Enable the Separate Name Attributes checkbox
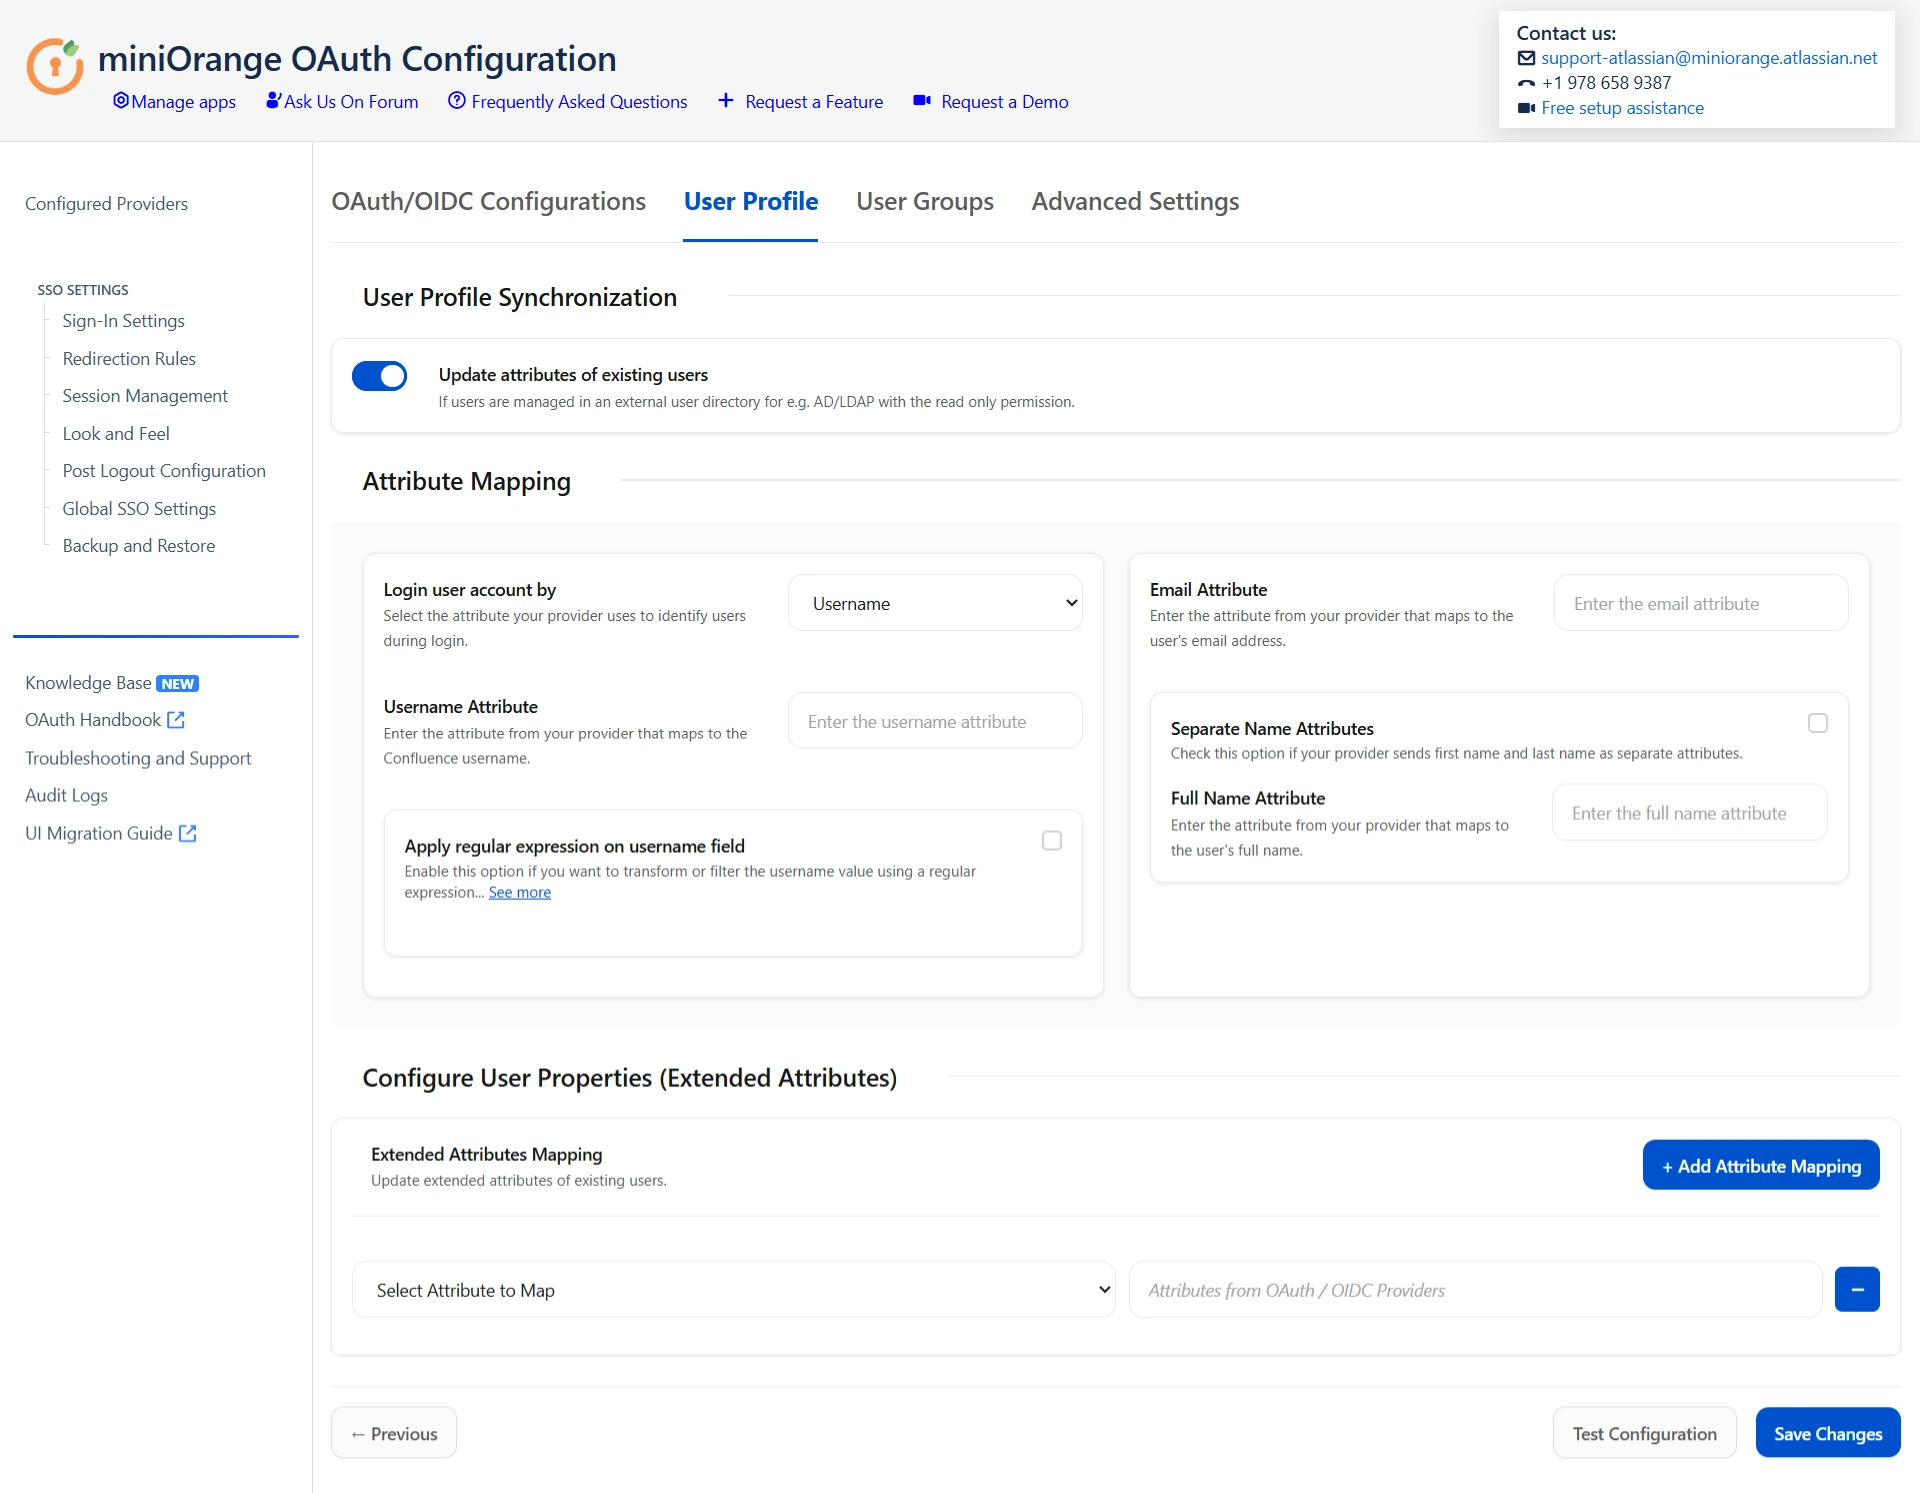The image size is (1920, 1493). 1818,723
